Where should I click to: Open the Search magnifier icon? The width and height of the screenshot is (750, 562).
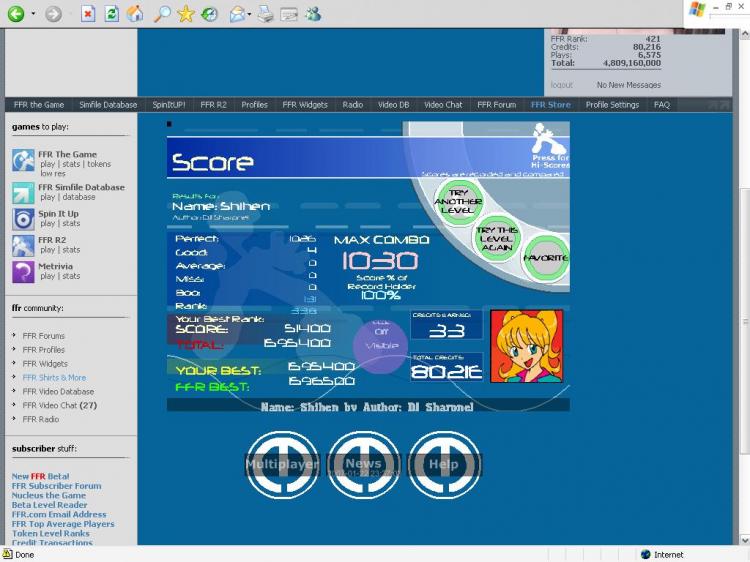(162, 14)
